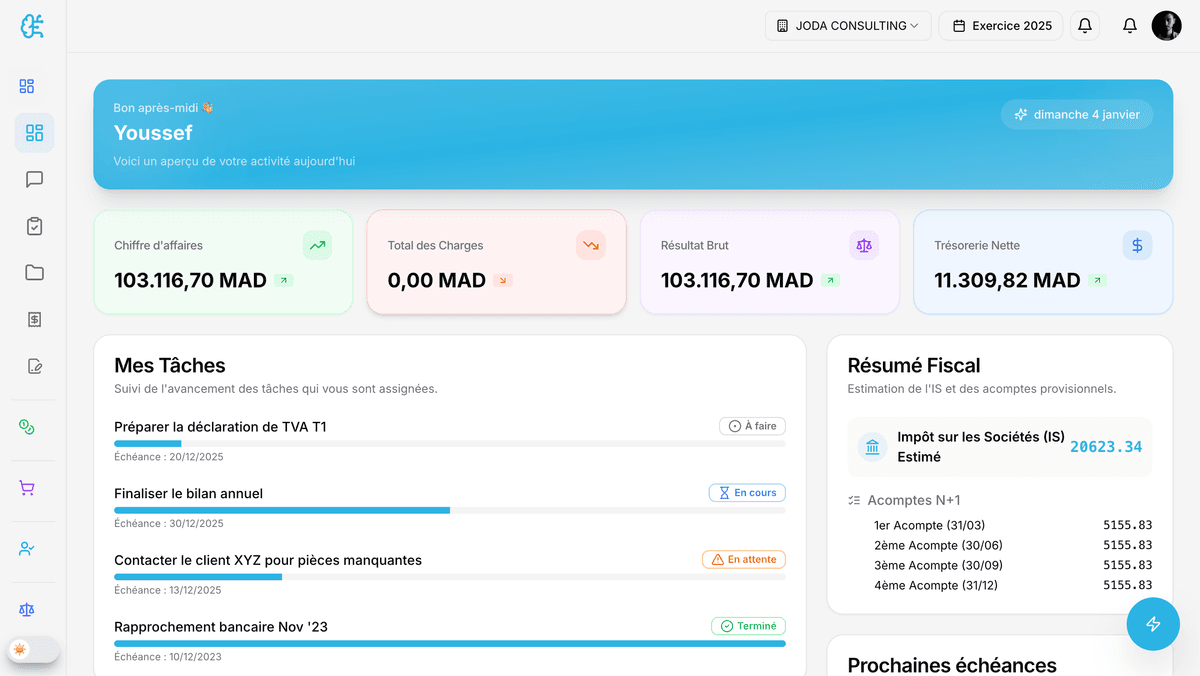The image size is (1200, 676).
Task: Open the JODA CONSULTING company dropdown
Action: (x=848, y=26)
